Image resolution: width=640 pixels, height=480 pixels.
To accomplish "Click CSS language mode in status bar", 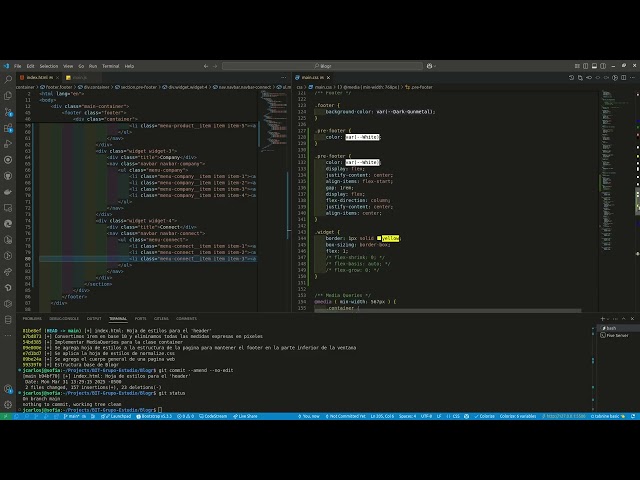I will (456, 416).
